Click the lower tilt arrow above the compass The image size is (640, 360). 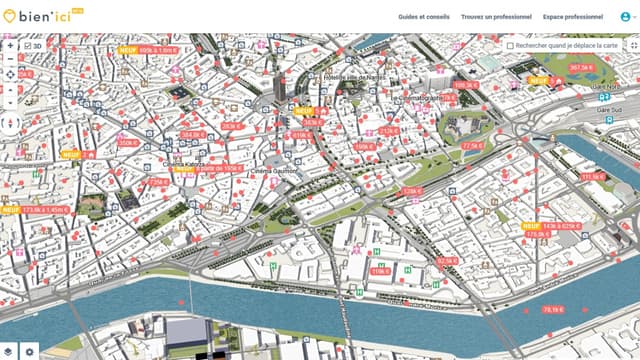pyautogui.click(x=10, y=103)
